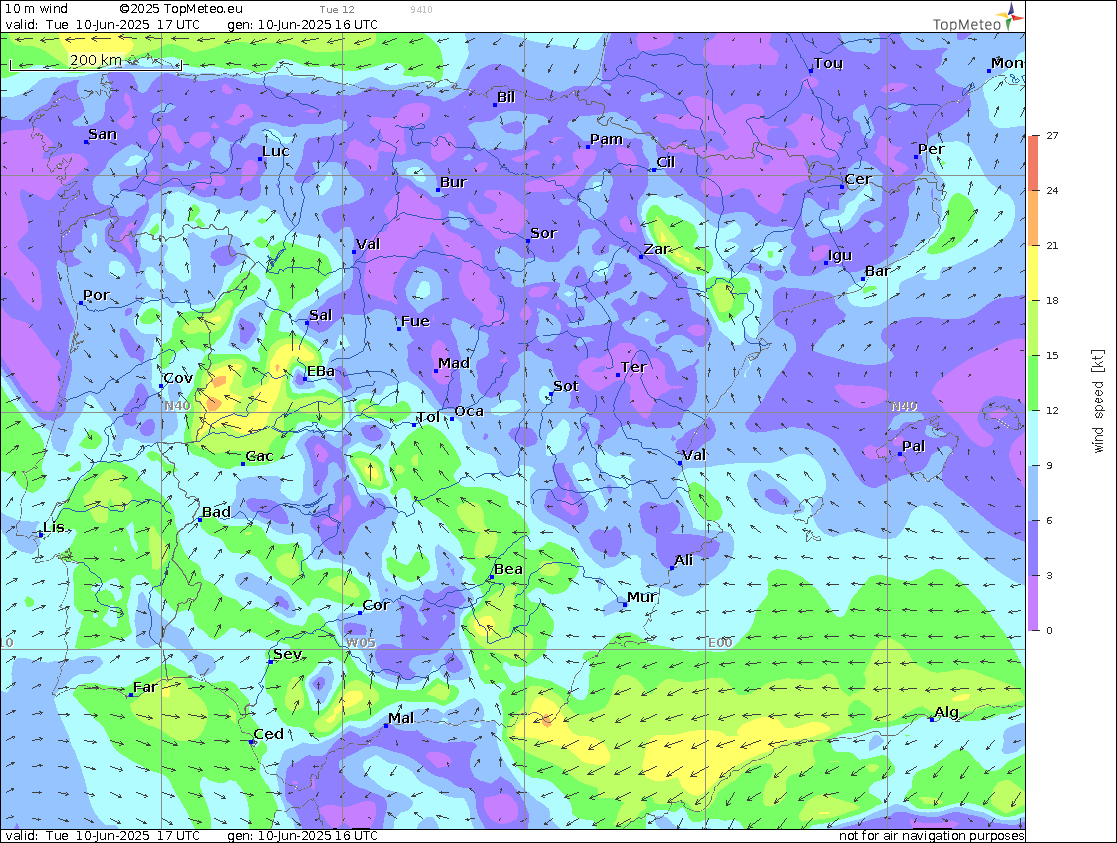Click the Pam city label
Viewport: 1117px width, 843px height.
606,139
